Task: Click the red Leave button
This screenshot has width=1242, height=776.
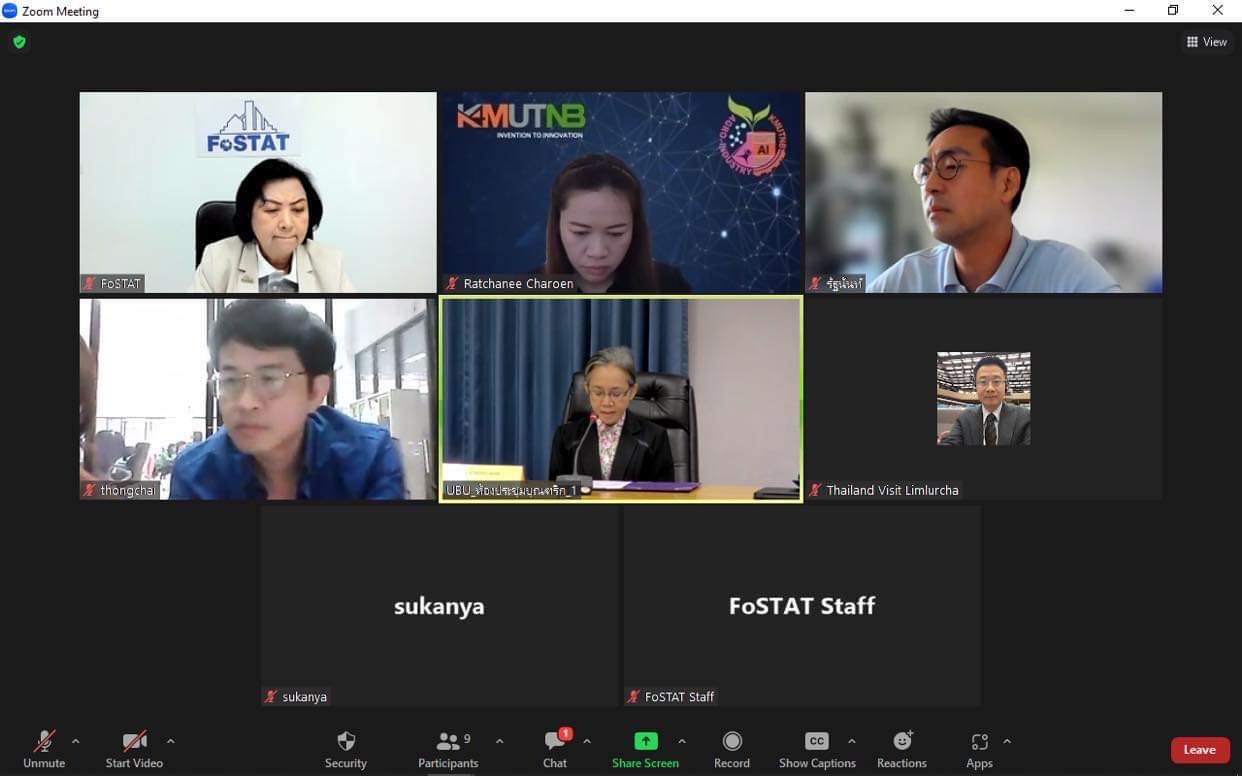Action: coord(1200,750)
